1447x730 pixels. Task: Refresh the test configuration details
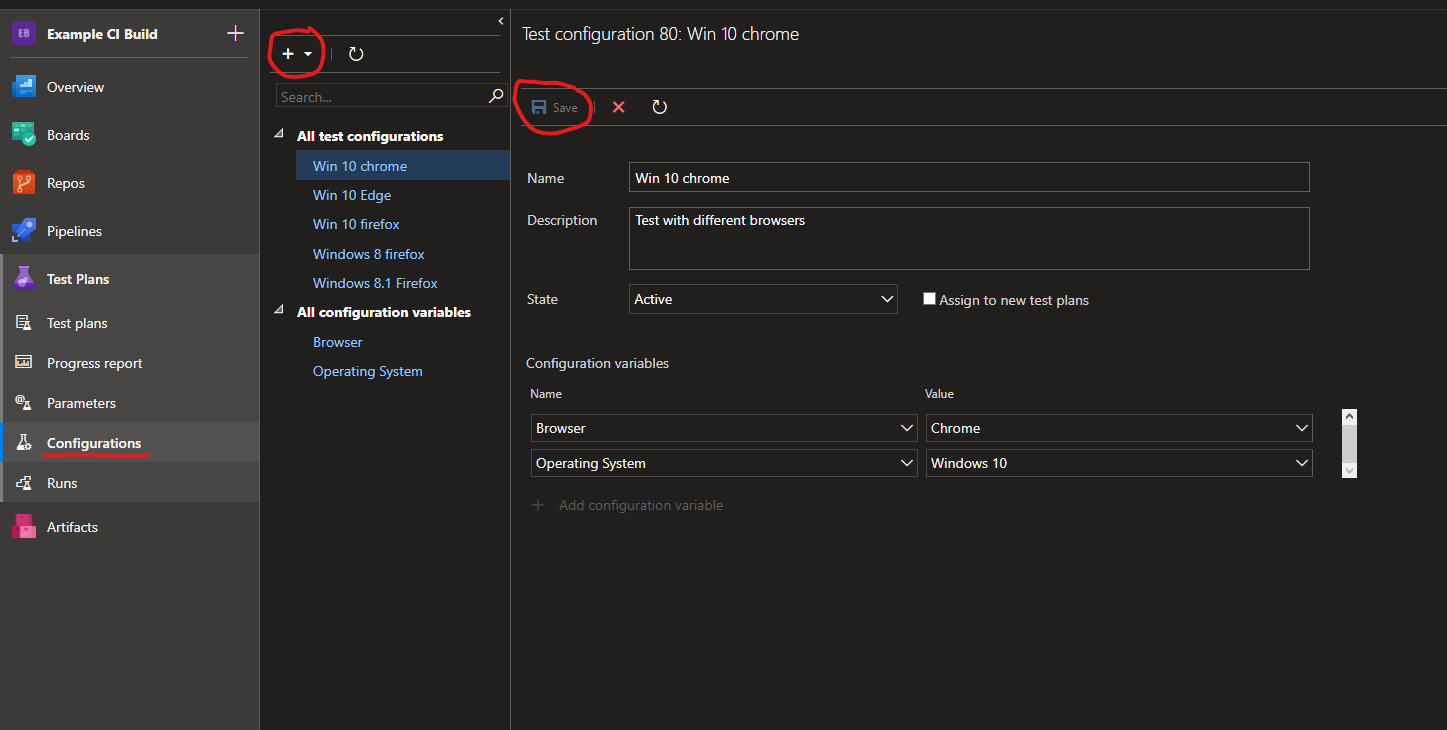(x=659, y=107)
